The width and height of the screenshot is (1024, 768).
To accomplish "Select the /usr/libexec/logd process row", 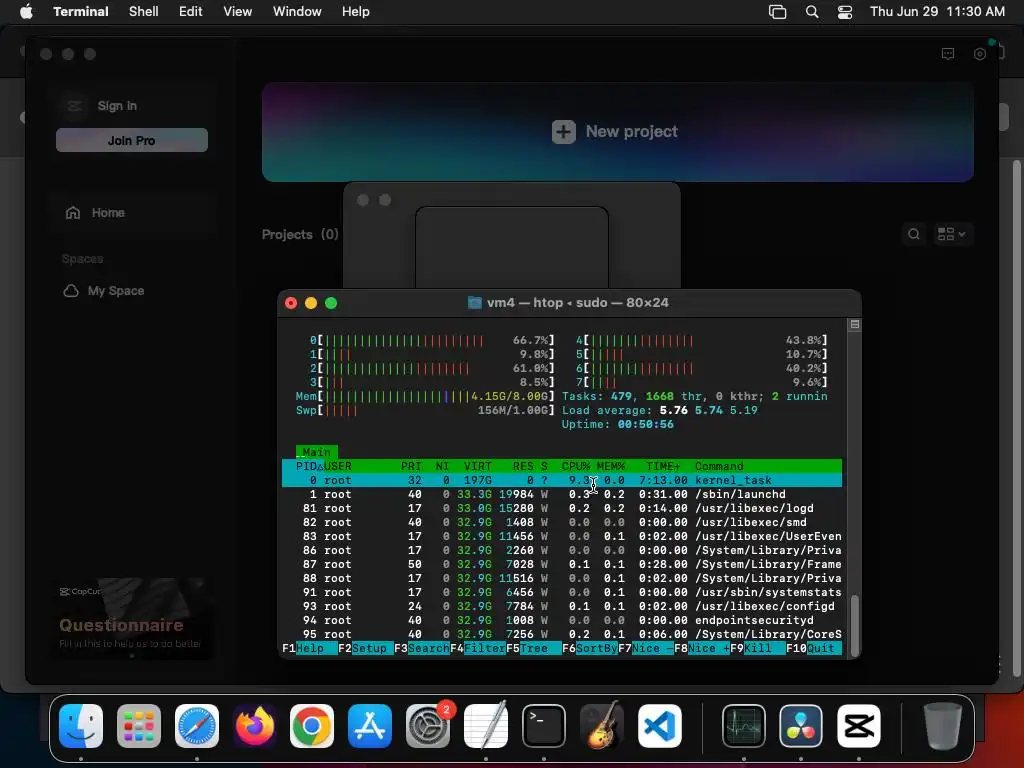I will tap(562, 508).
